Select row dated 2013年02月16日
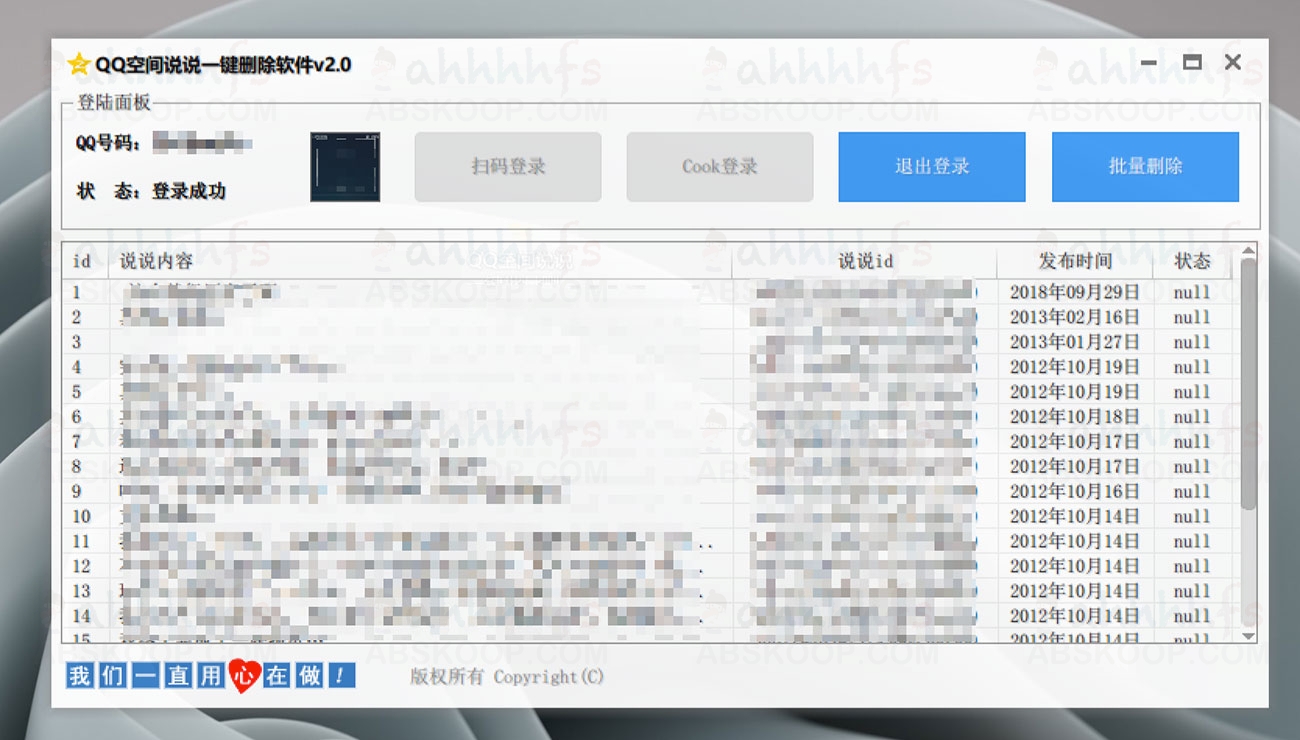 (1074, 318)
